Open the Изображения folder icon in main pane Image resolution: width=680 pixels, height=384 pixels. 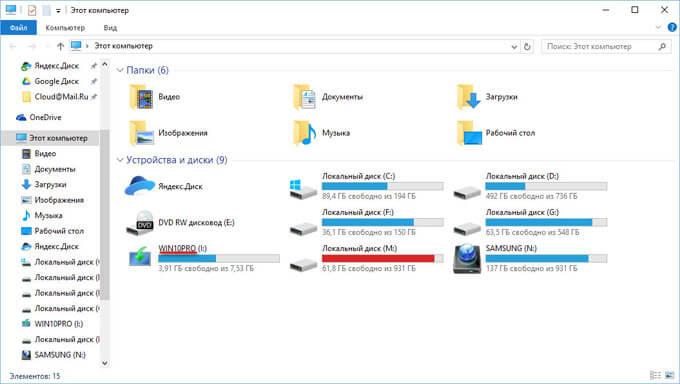[x=141, y=133]
